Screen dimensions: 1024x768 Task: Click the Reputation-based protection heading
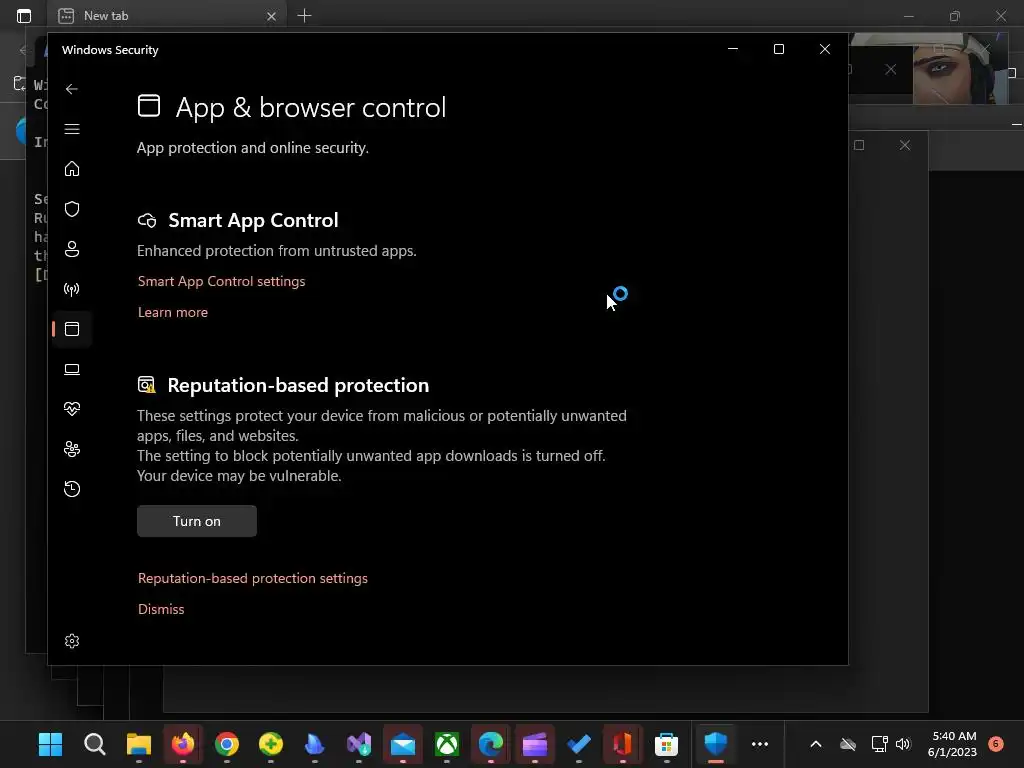(298, 385)
